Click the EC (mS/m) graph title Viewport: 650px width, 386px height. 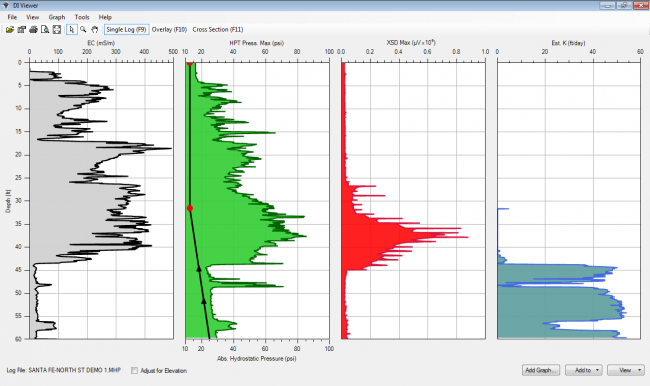(101, 43)
